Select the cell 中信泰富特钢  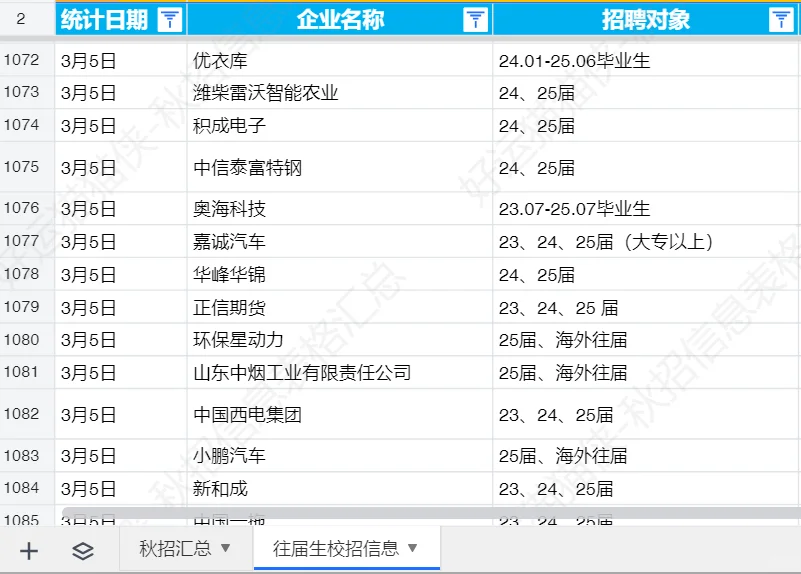340,167
